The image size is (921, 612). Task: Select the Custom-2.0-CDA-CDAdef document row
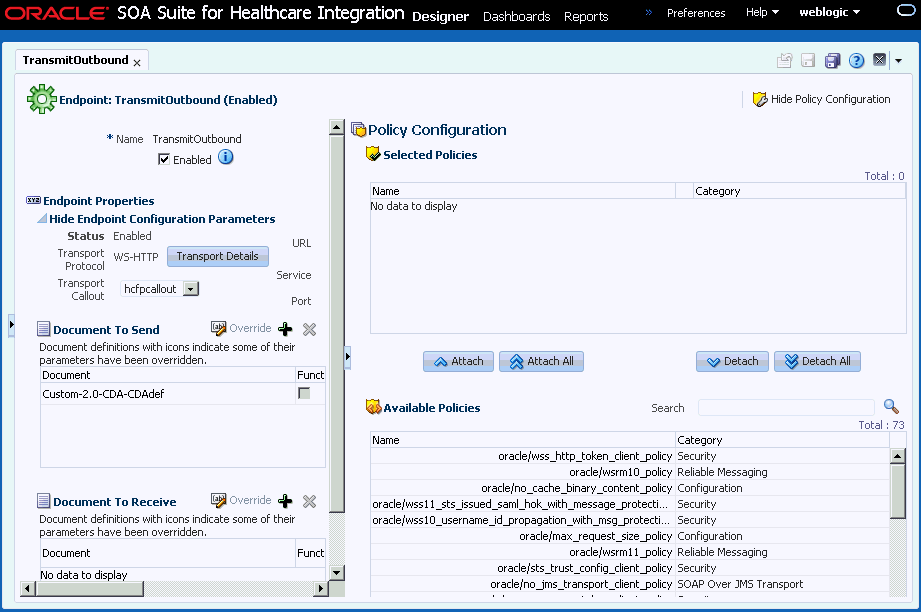[183, 394]
